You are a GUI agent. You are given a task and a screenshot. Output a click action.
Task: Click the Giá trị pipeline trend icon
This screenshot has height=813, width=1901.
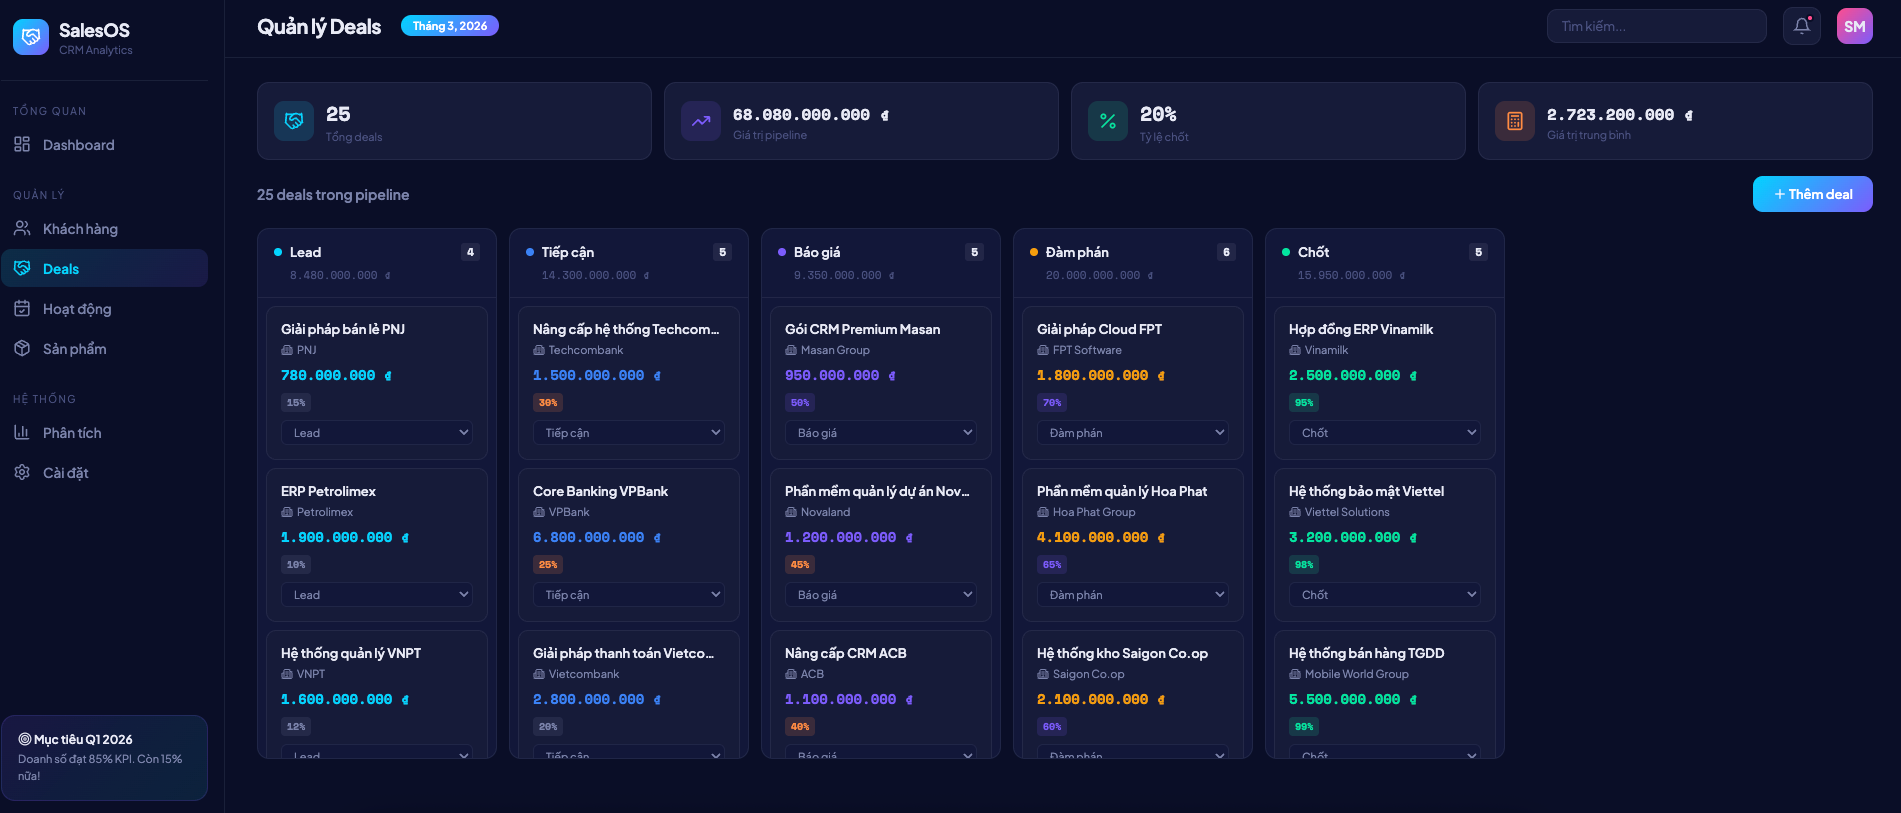(x=701, y=121)
